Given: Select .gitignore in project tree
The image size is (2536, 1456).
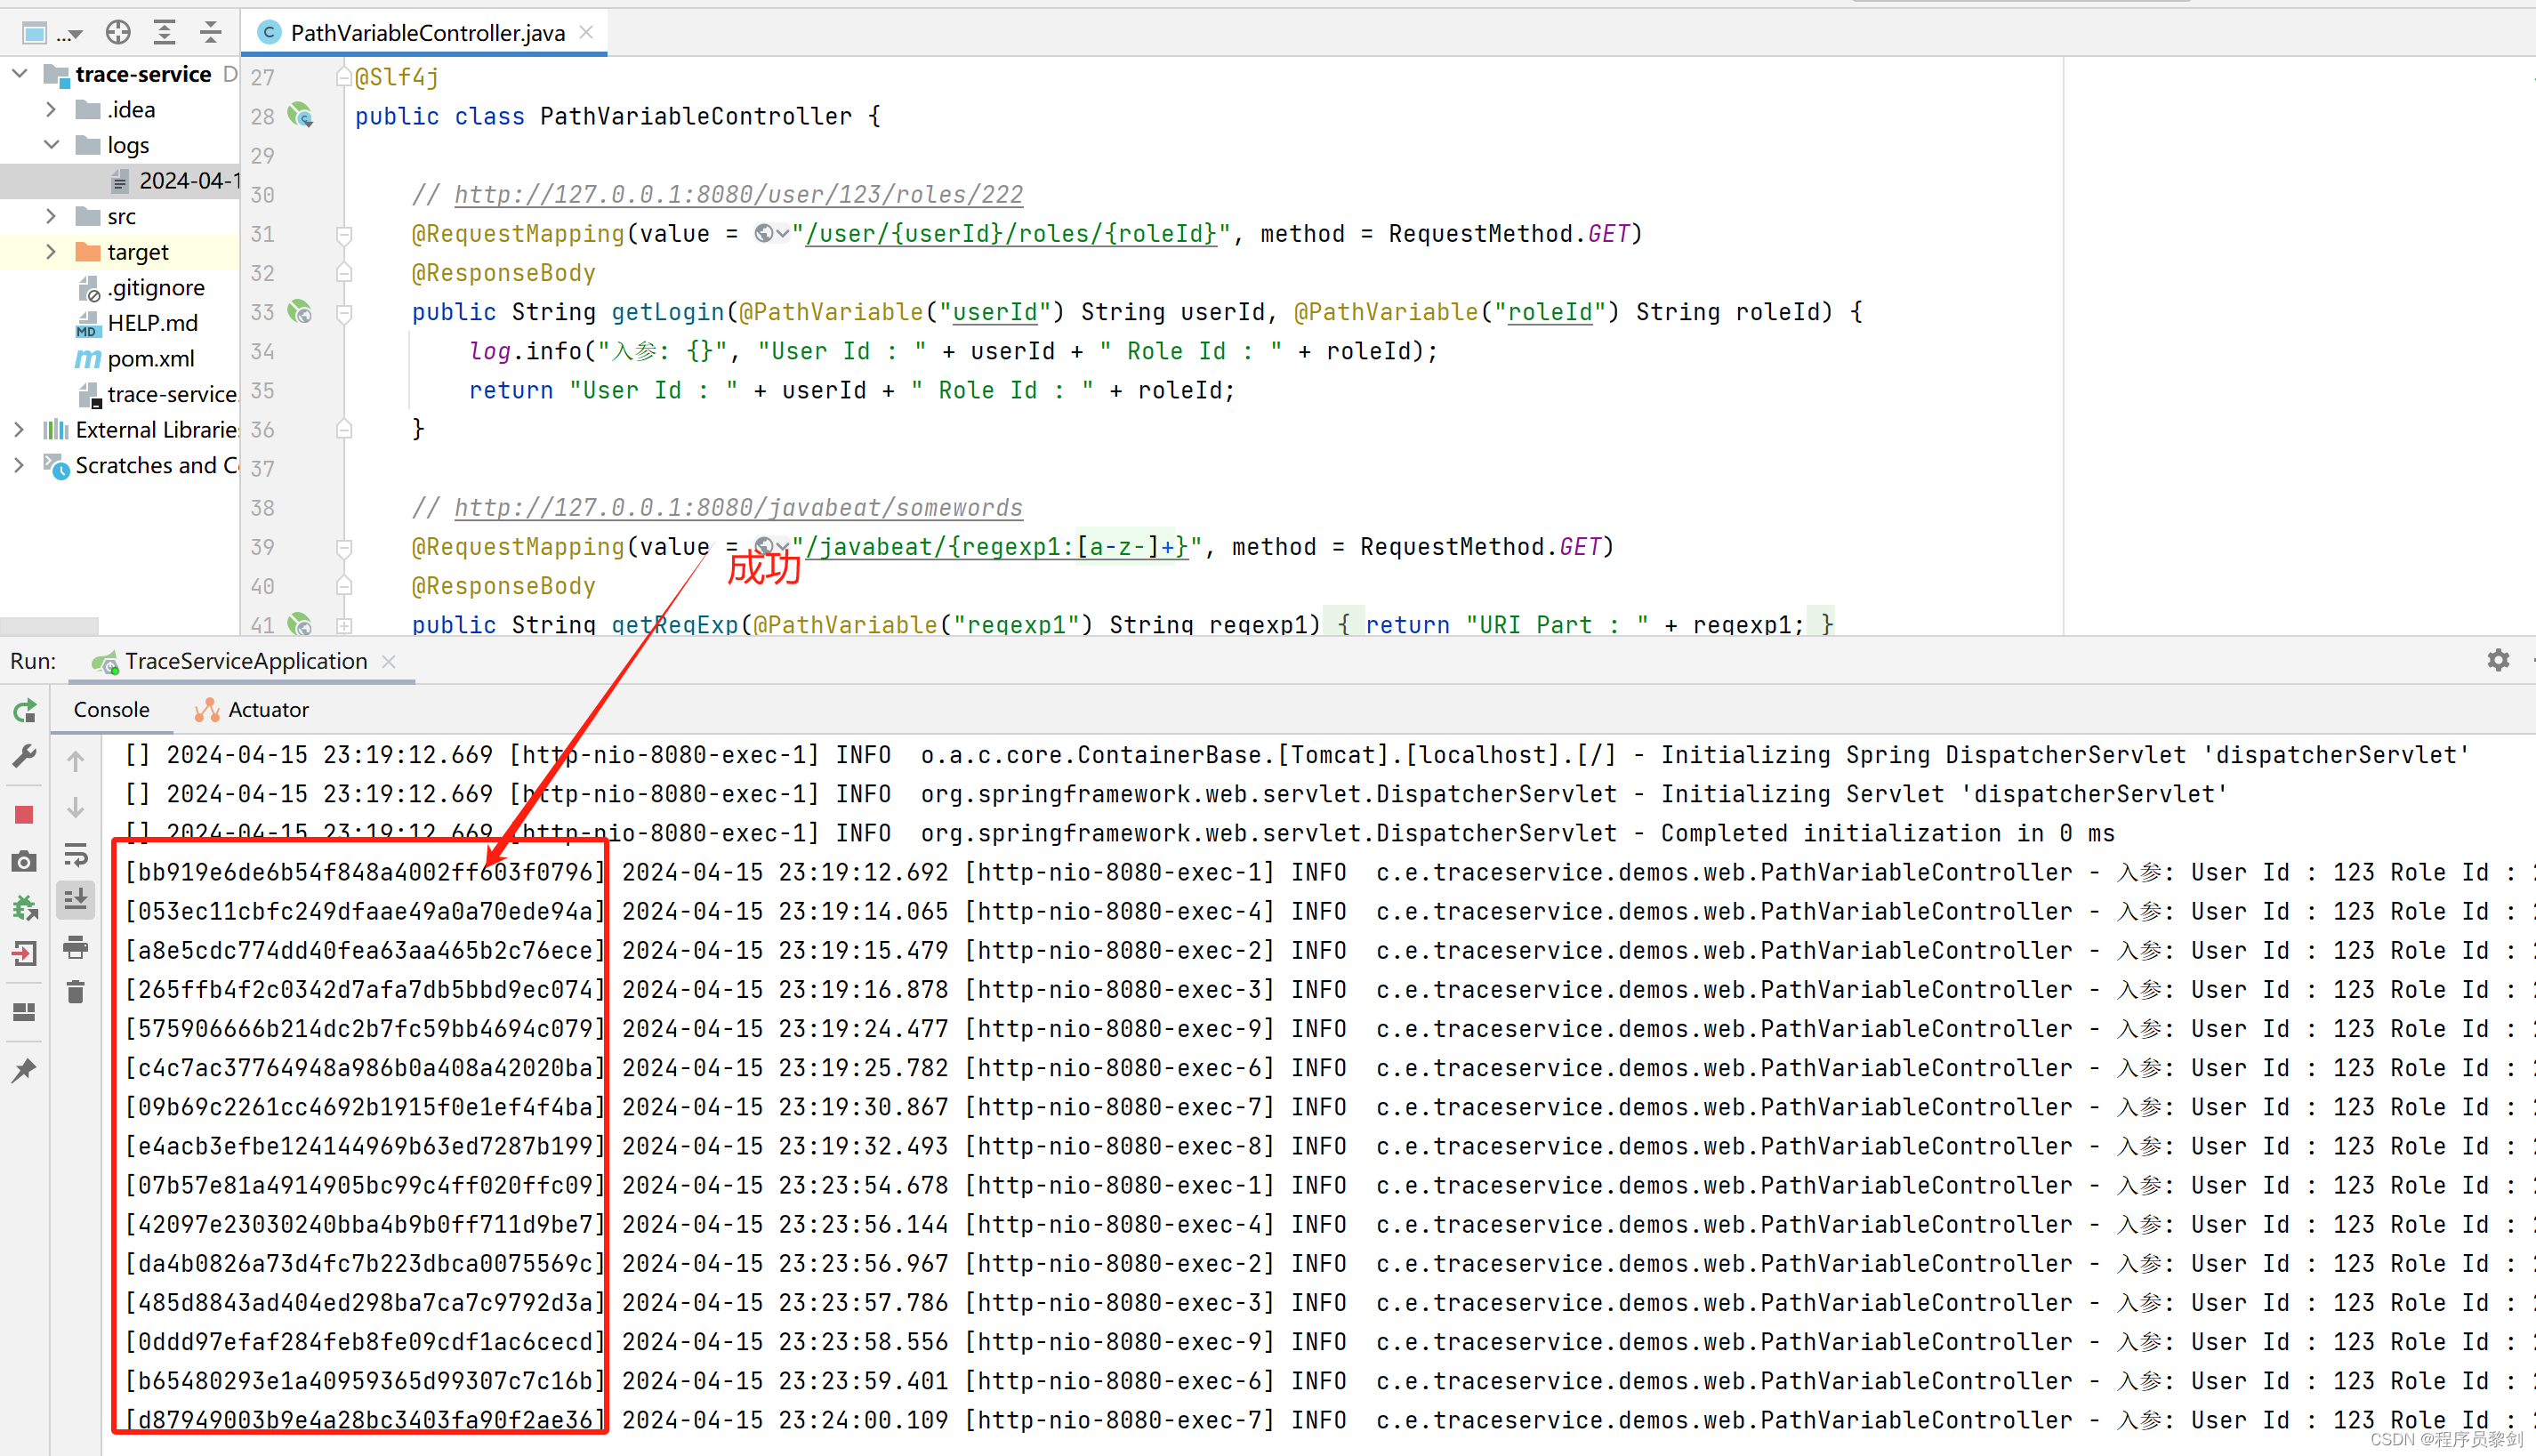Looking at the screenshot, I should click(x=141, y=288).
